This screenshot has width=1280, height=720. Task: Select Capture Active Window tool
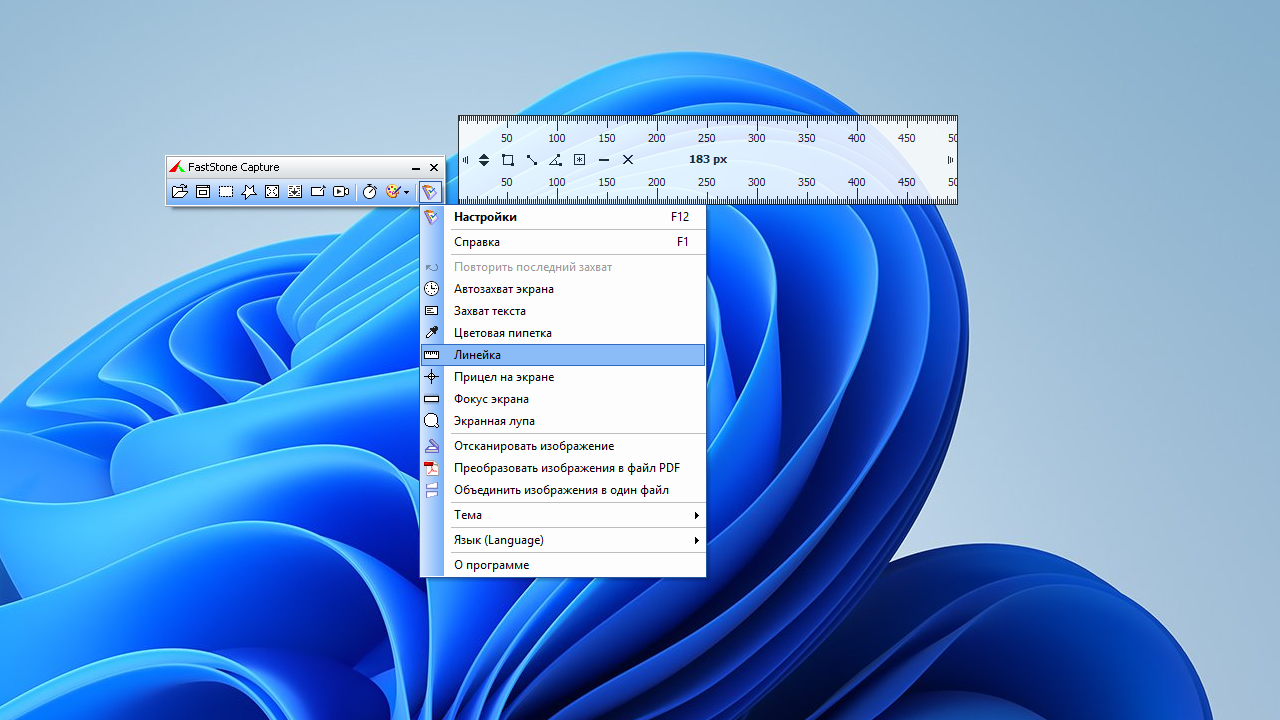pos(203,192)
